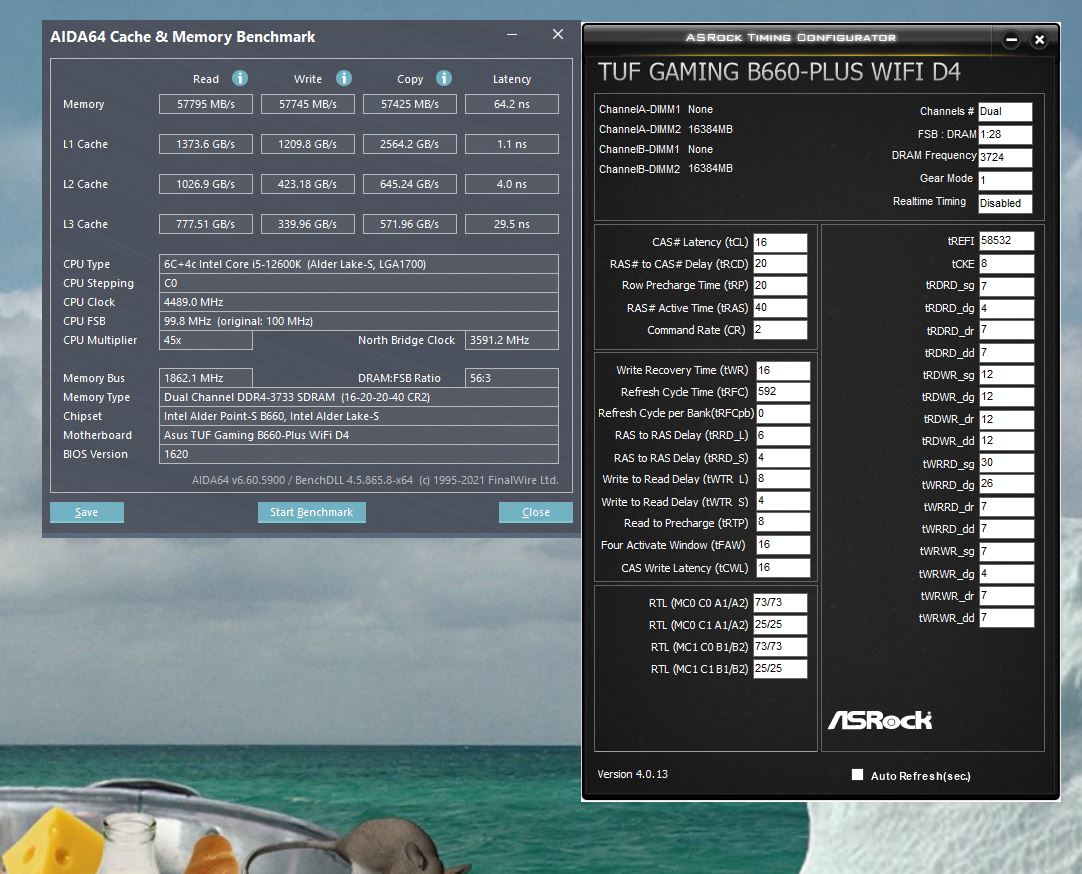The height and width of the screenshot is (874, 1082).
Task: Select the Memory Write value 57745 MB/s
Action: (308, 104)
